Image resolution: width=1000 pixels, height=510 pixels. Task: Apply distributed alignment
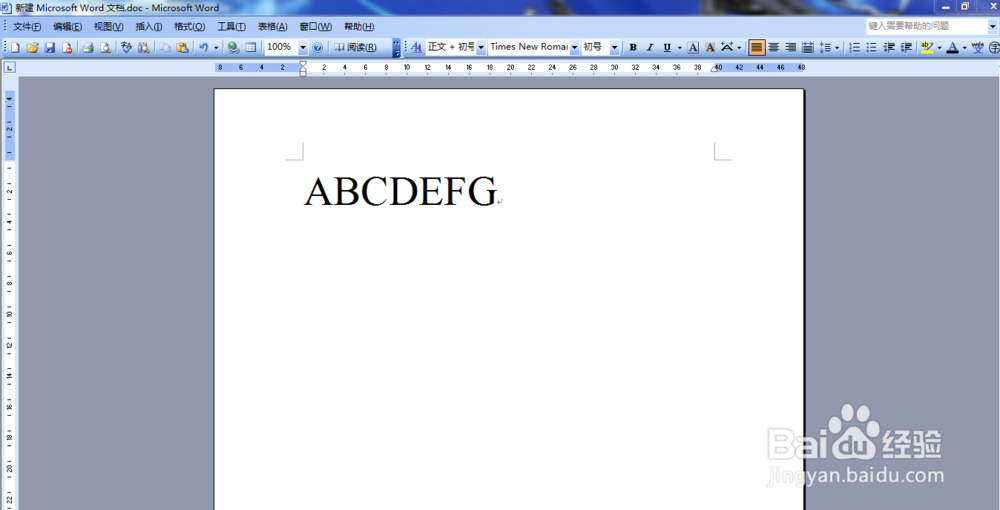pyautogui.click(x=807, y=47)
